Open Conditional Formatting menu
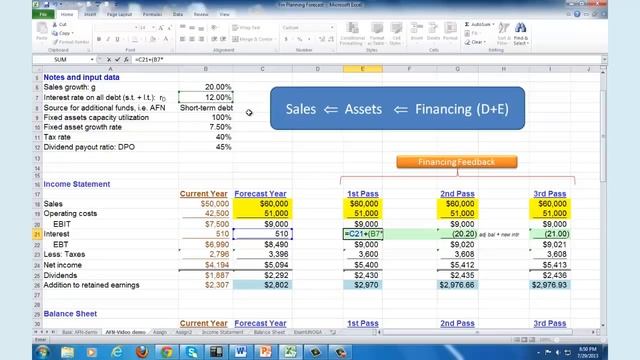The height and width of the screenshot is (360, 640). coord(352,33)
